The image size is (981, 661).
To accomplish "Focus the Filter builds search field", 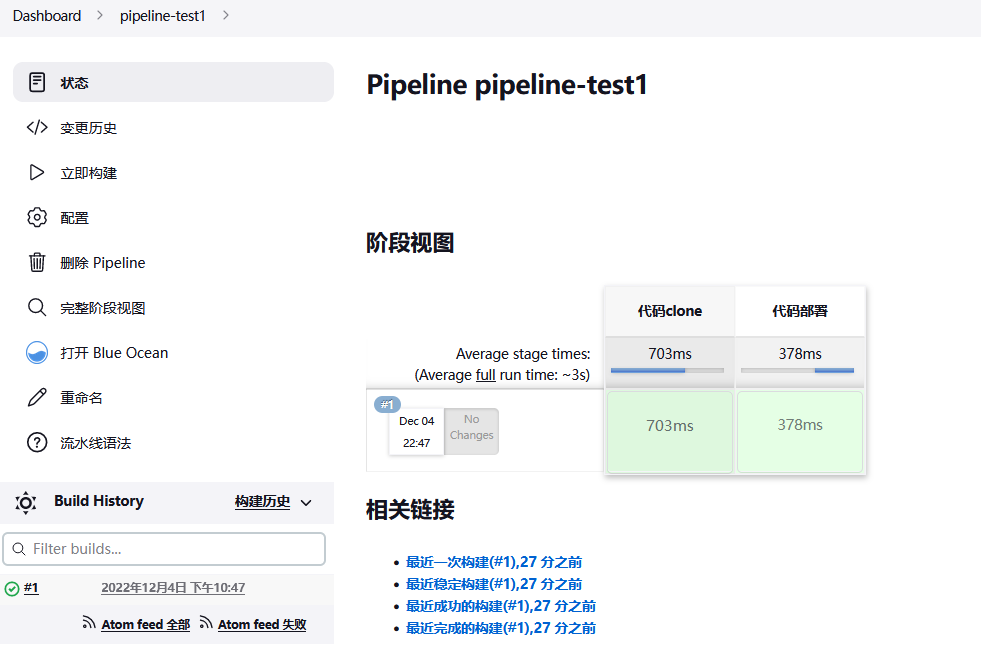I will [165, 549].
